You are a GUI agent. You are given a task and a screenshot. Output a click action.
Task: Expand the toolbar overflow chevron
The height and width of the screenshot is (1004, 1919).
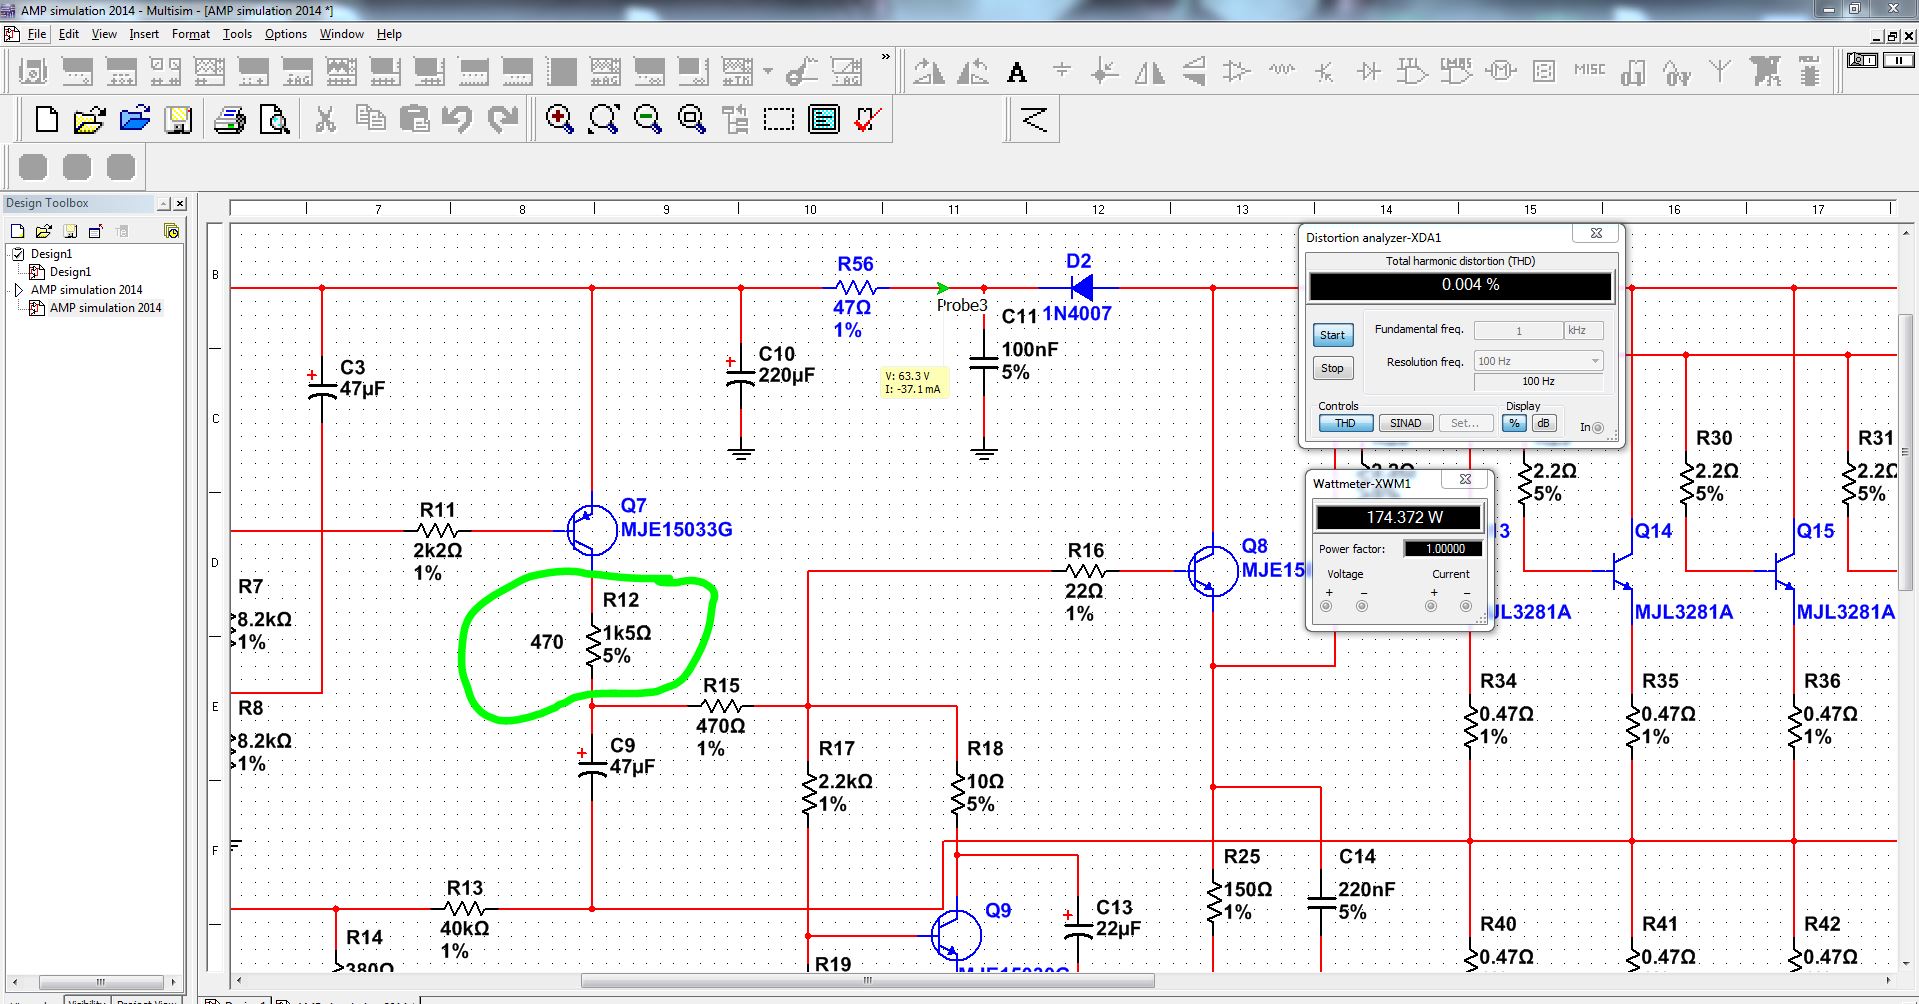[x=885, y=57]
